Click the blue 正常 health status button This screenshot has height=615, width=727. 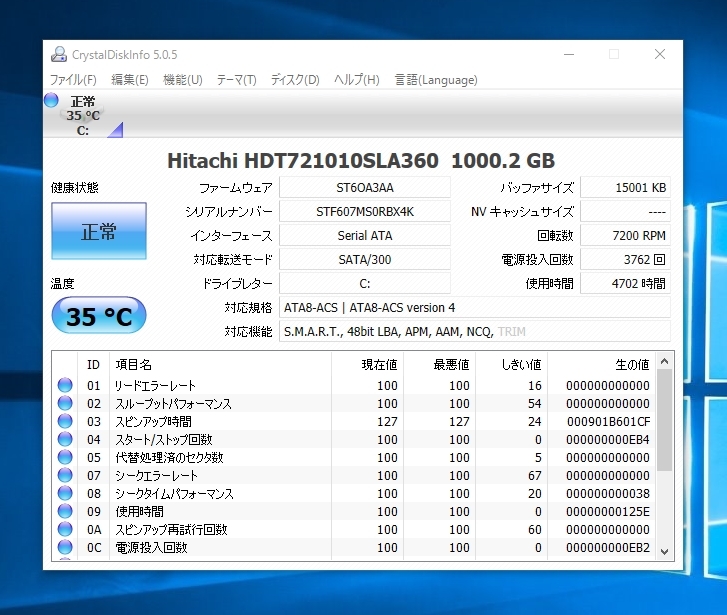click(98, 232)
